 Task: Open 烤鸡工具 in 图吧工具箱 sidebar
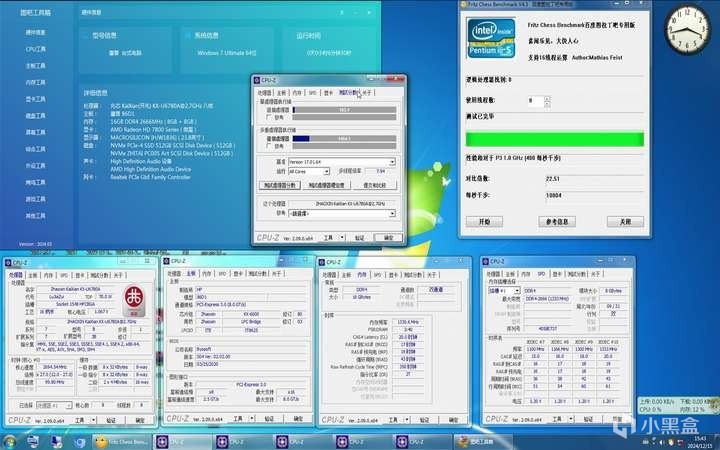(35, 182)
